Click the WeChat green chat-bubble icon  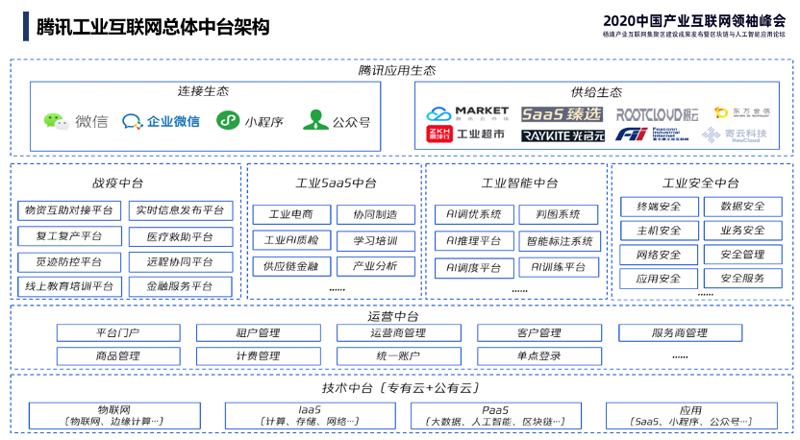56,121
